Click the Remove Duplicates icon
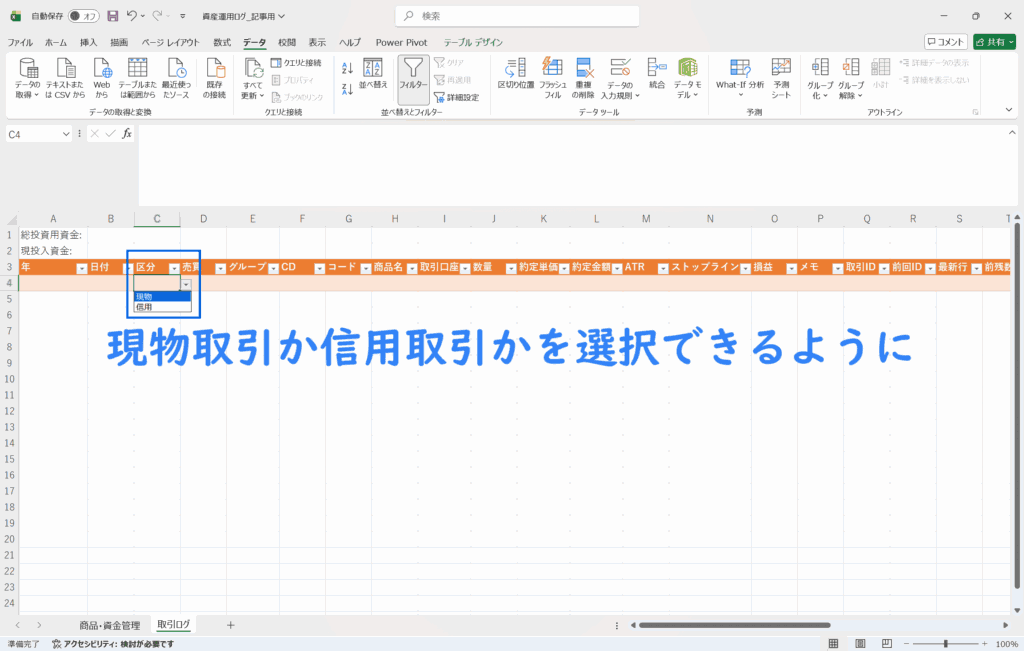The height and width of the screenshot is (651, 1024). click(585, 68)
